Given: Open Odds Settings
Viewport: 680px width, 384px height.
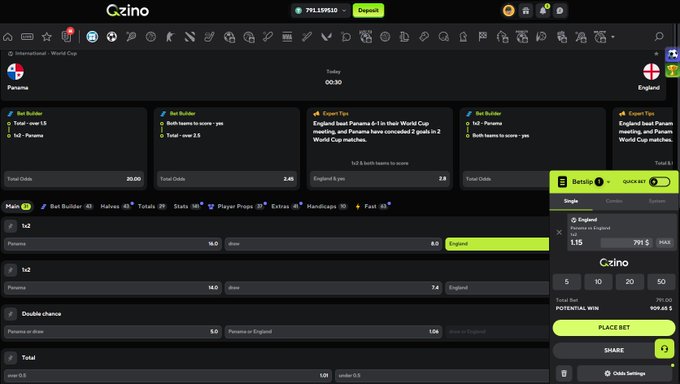Looking at the screenshot, I should pos(625,373).
